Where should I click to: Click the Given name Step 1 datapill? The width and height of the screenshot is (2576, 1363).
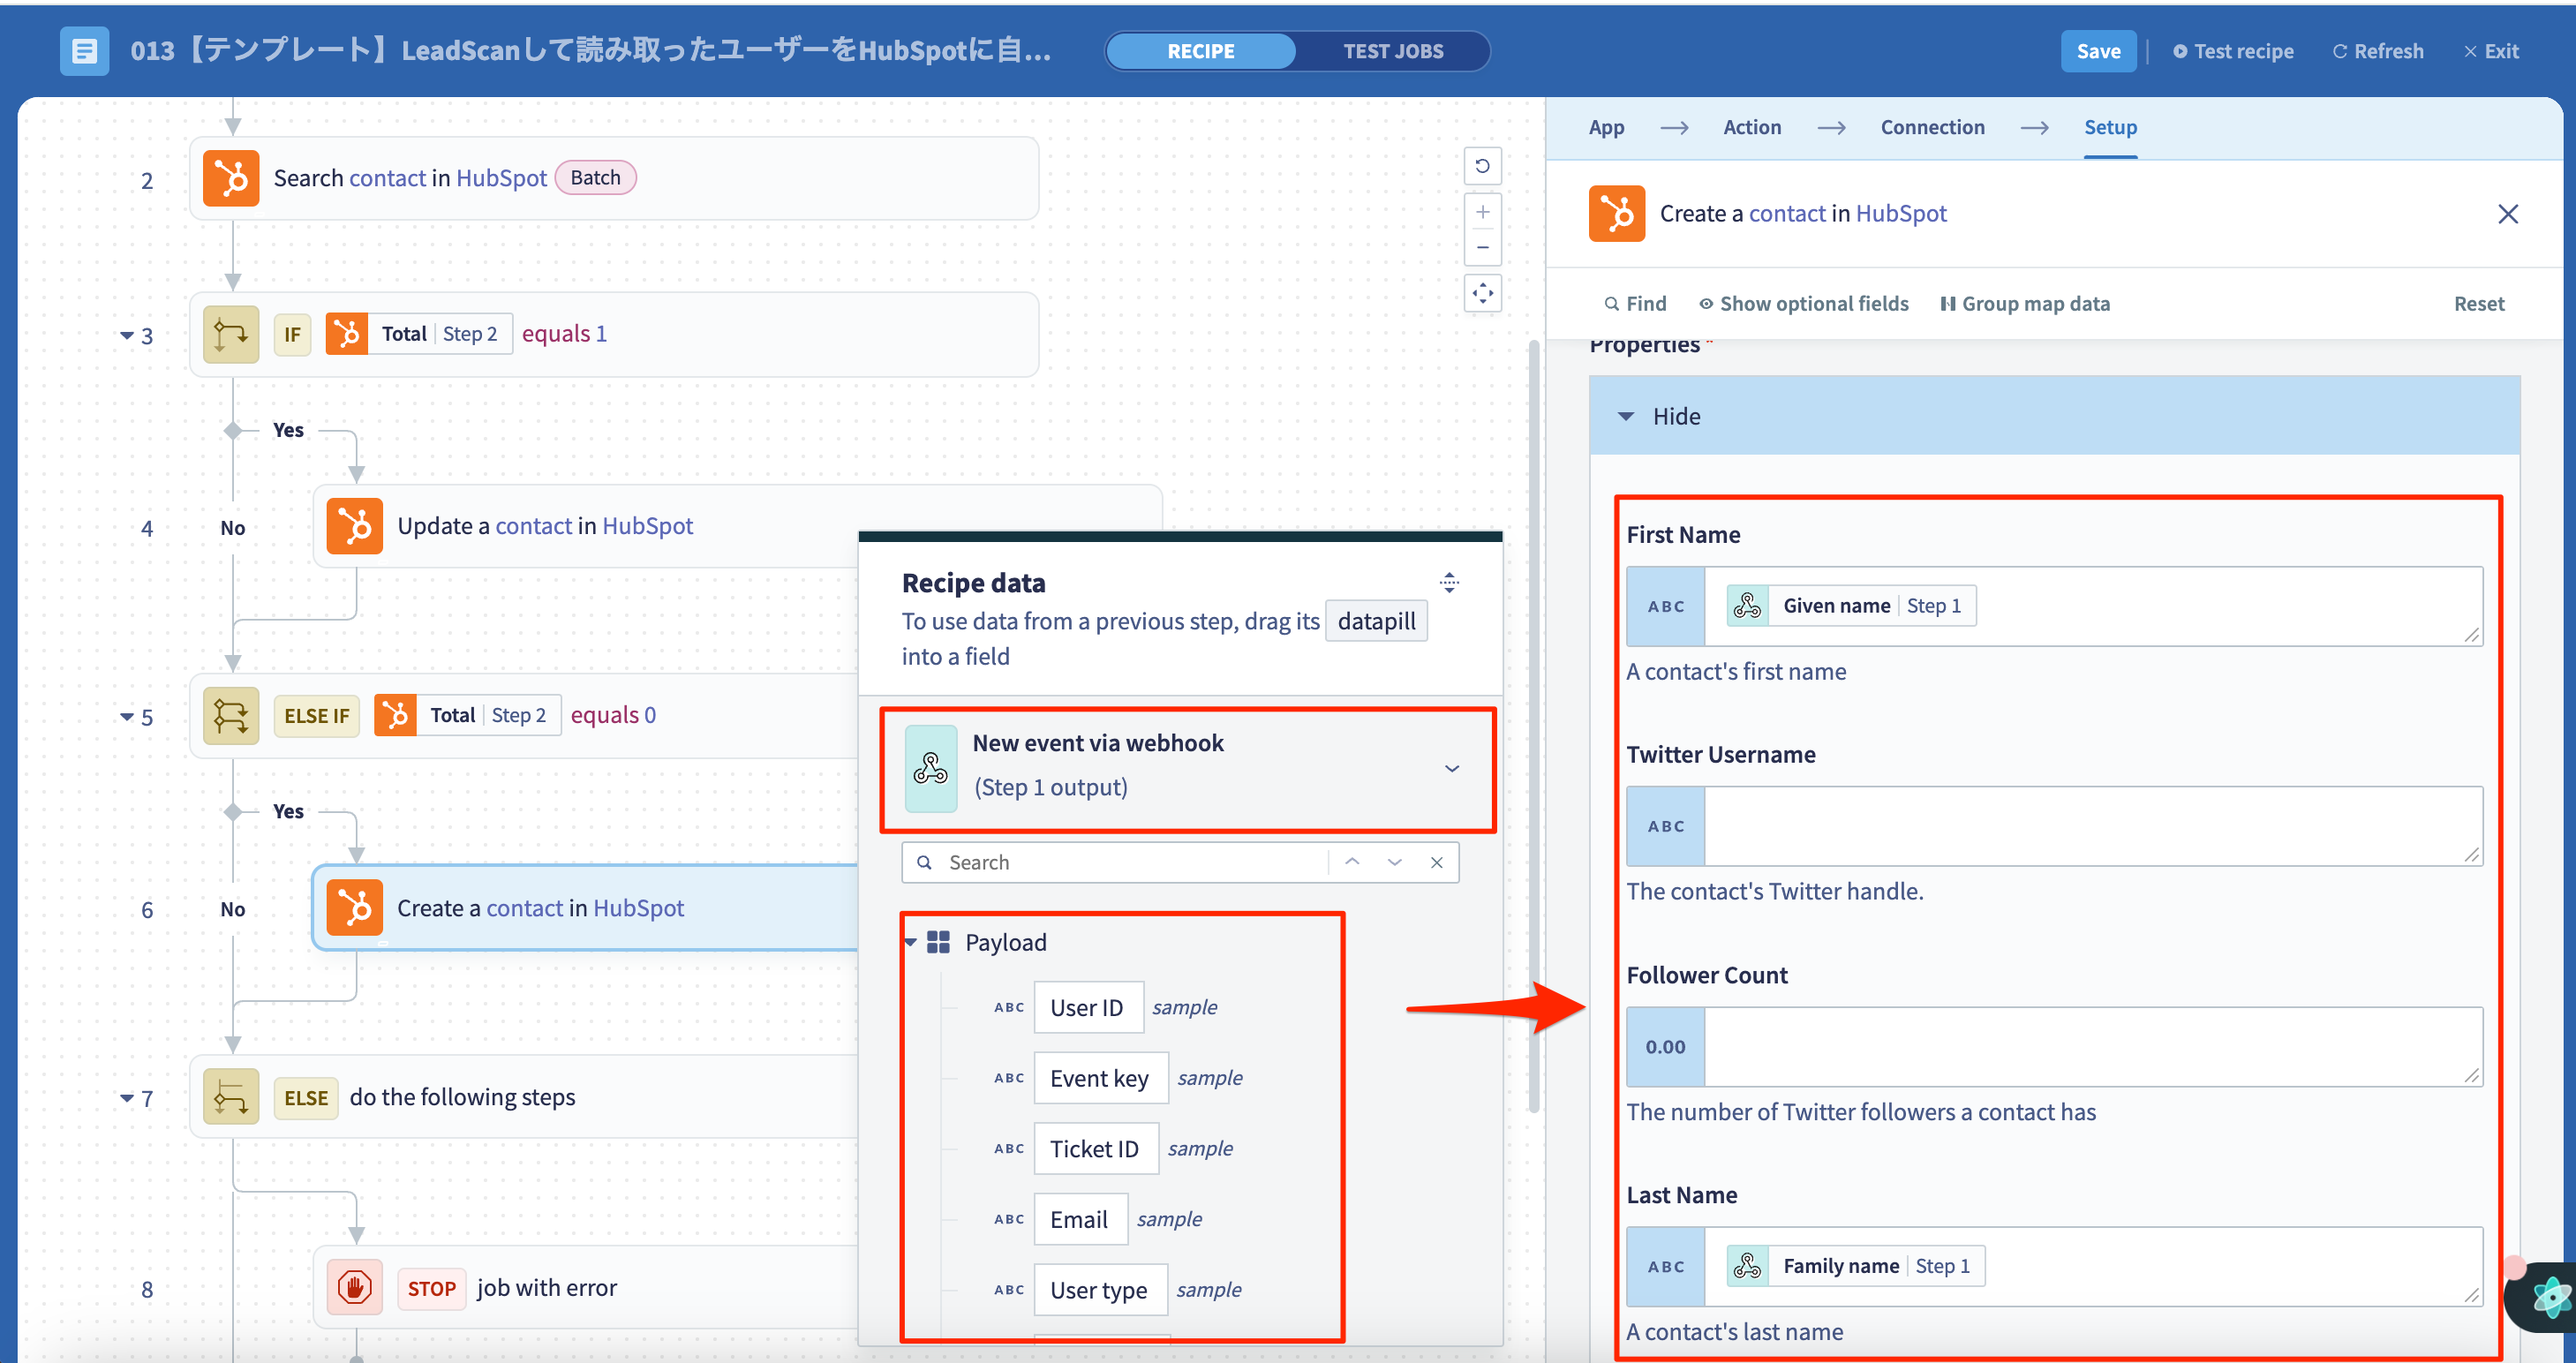tap(1851, 606)
